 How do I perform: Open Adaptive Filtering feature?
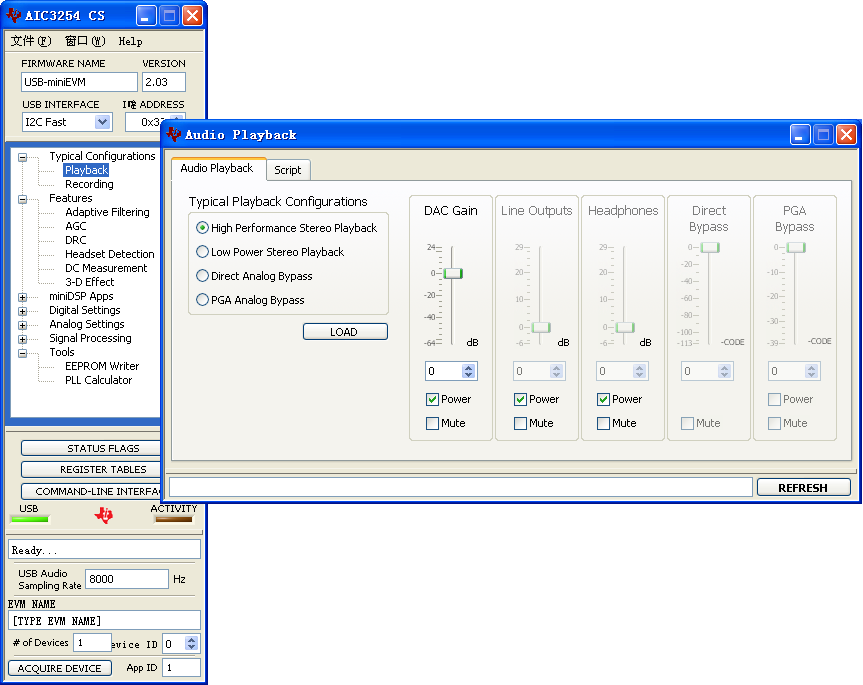point(107,212)
